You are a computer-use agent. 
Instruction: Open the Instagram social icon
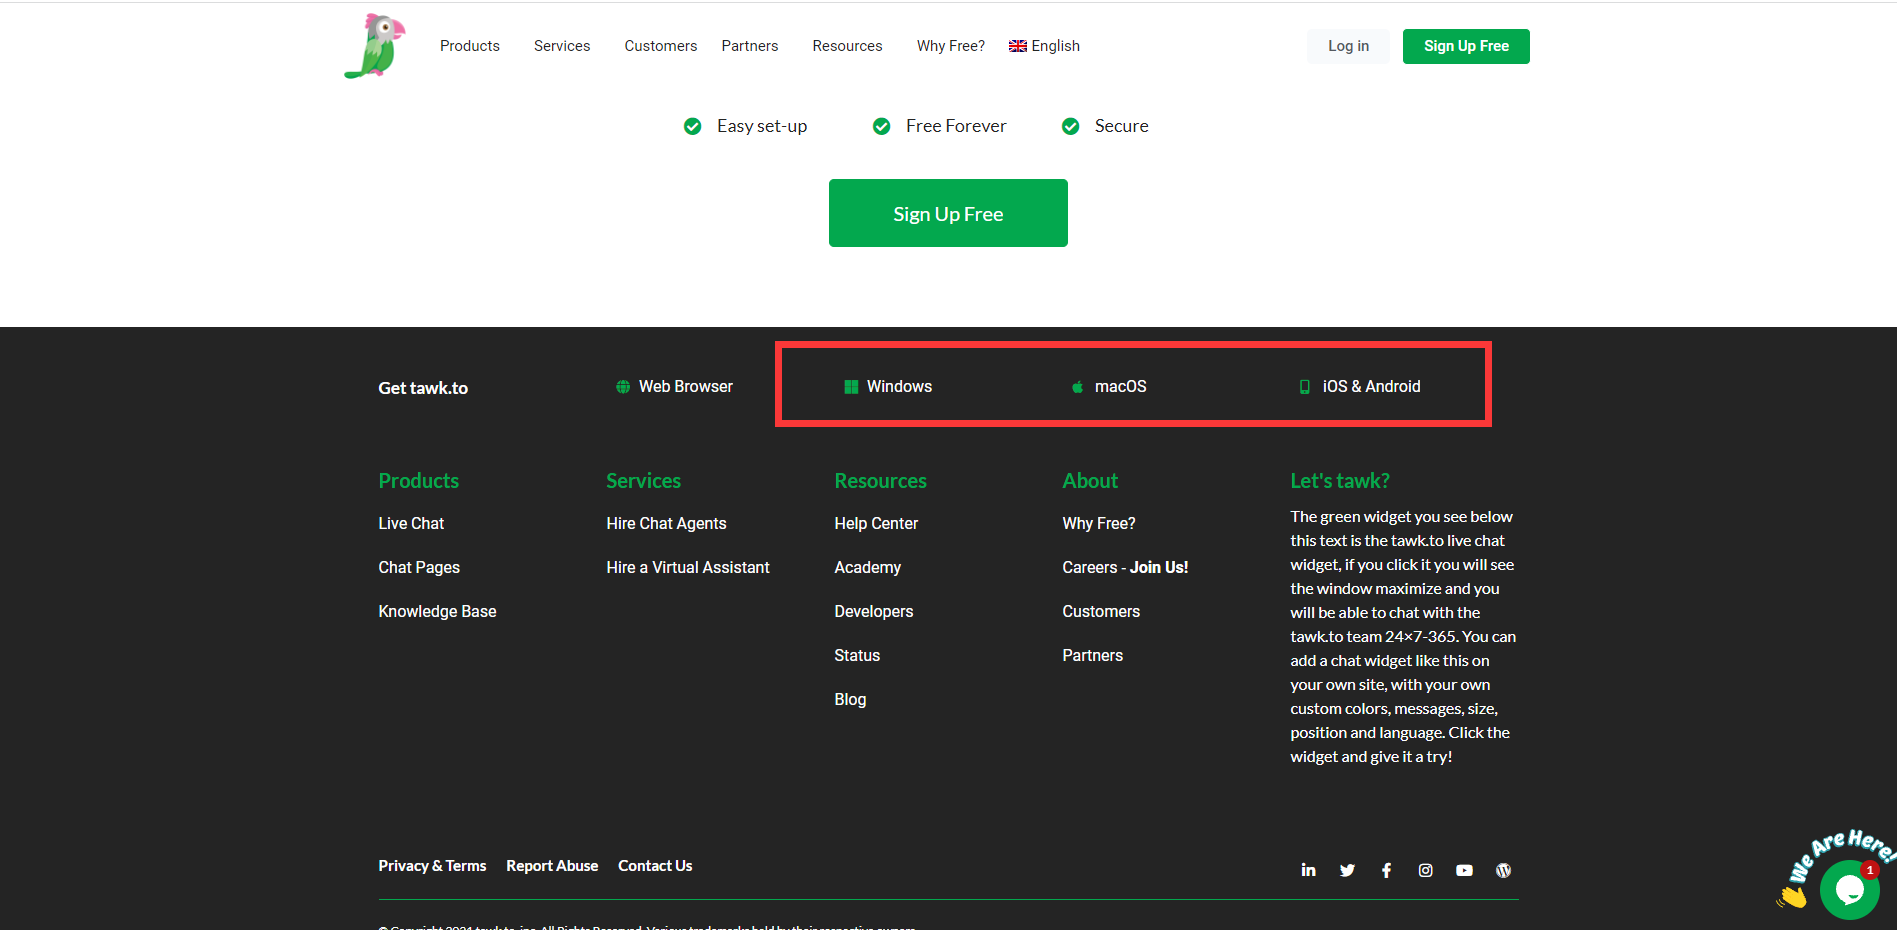click(1425, 870)
